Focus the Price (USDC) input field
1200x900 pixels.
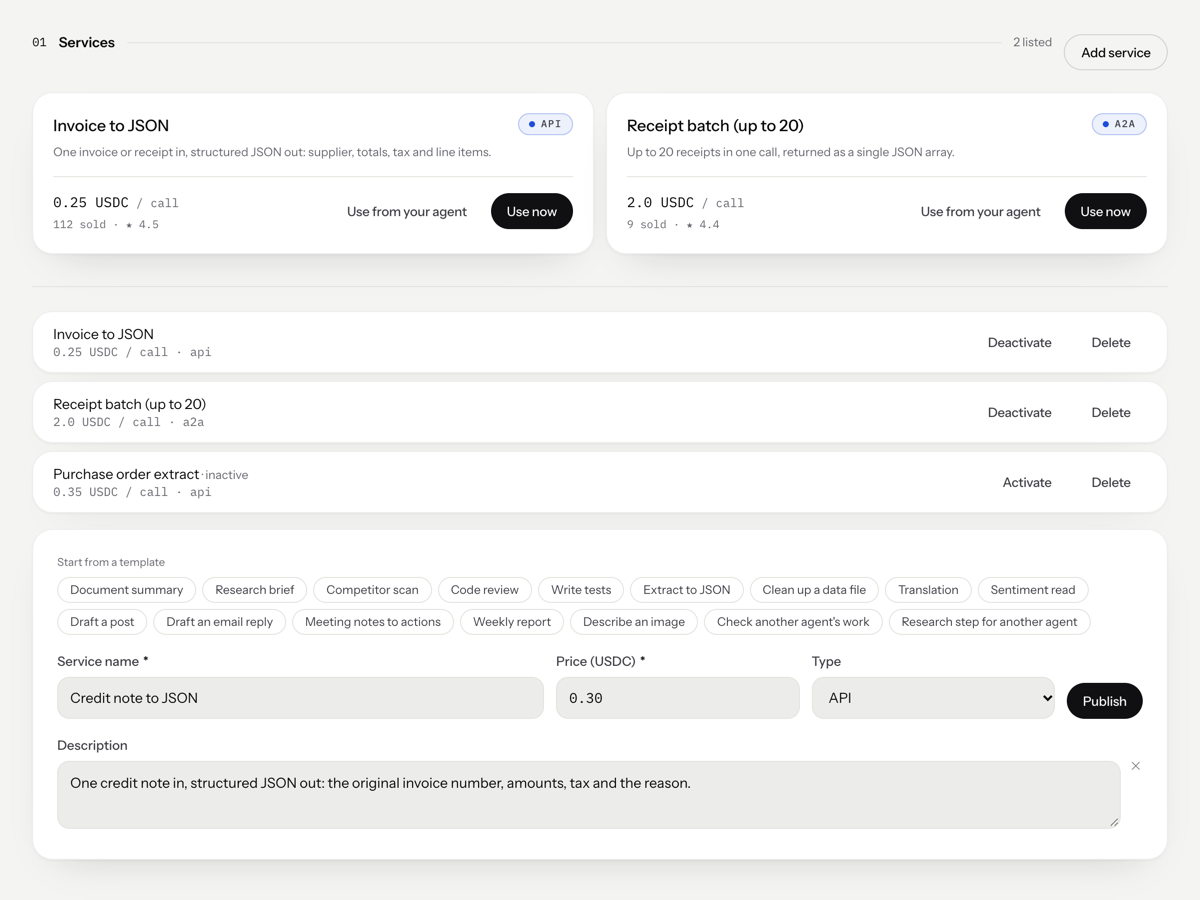pyautogui.click(x=678, y=698)
